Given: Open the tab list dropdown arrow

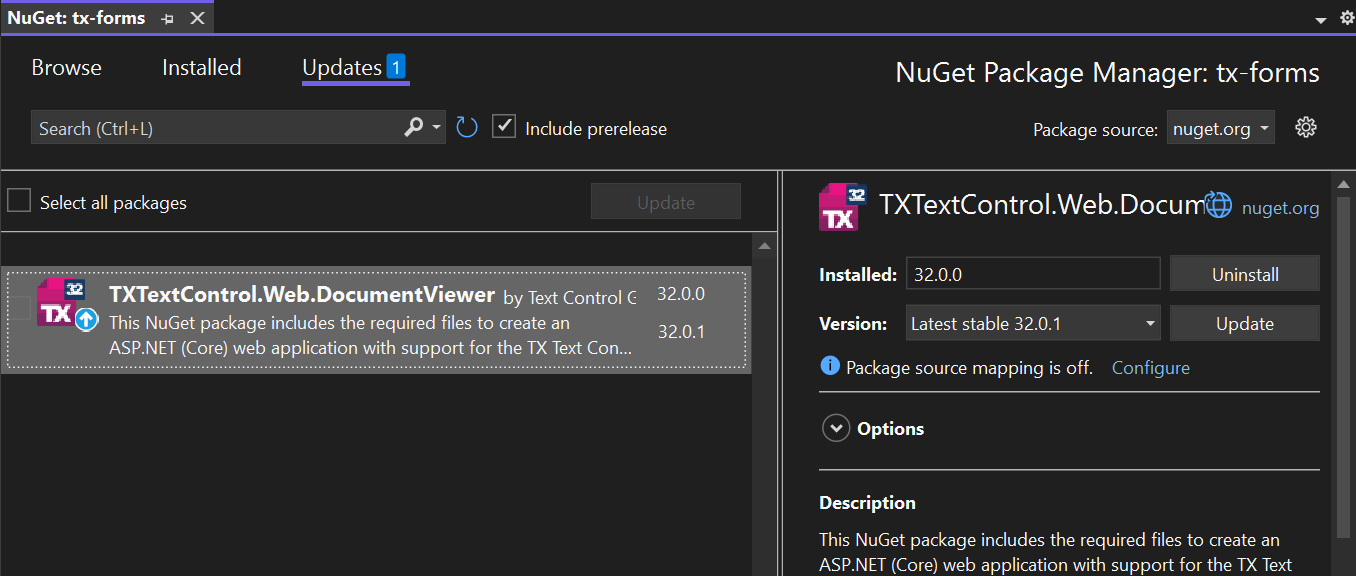Looking at the screenshot, I should pos(1319,20).
